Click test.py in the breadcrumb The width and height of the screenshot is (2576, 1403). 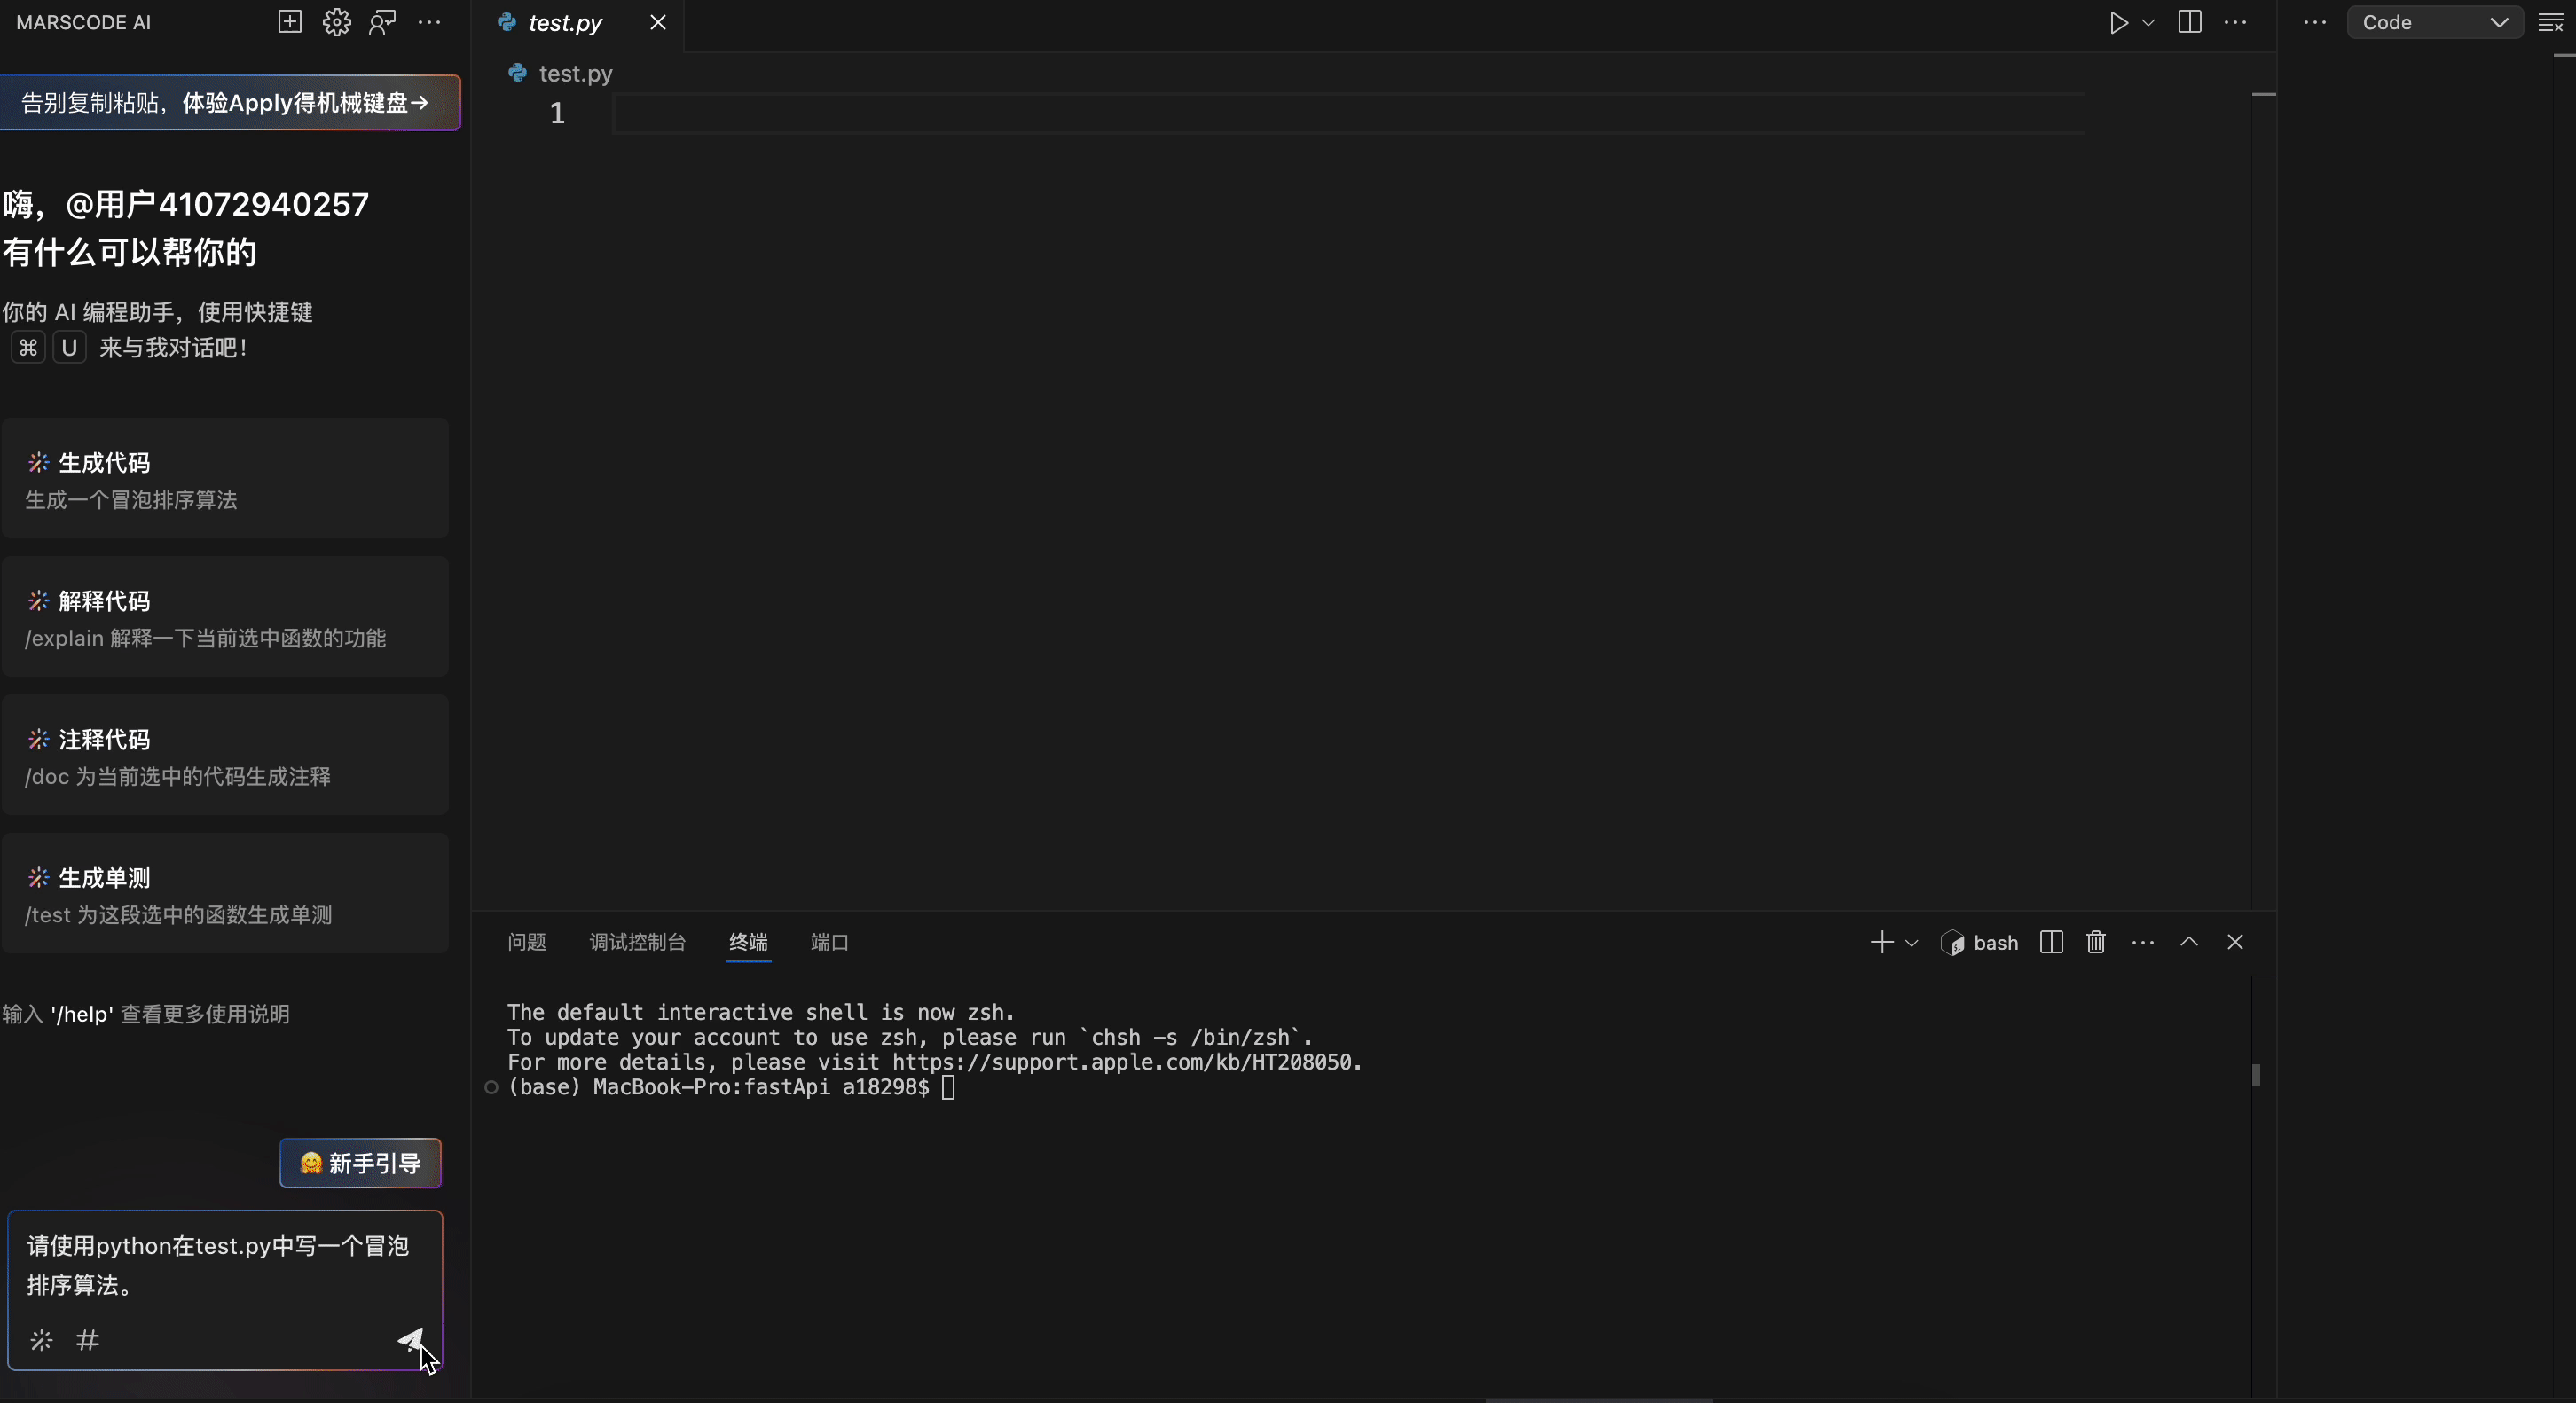(575, 74)
